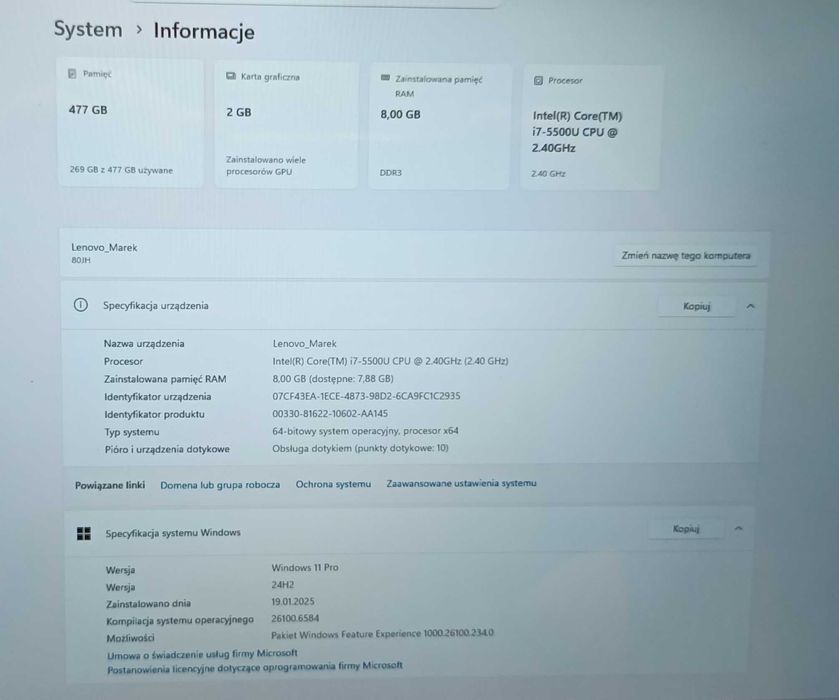Click the installed RAM memory icon
The image size is (839, 700).
(385, 78)
